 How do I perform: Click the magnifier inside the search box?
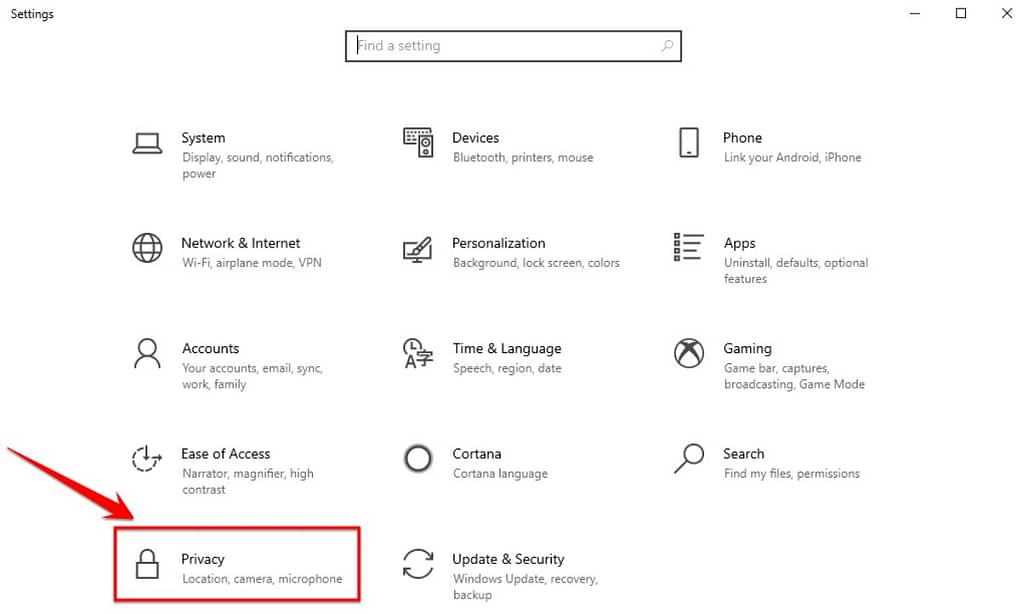point(667,46)
